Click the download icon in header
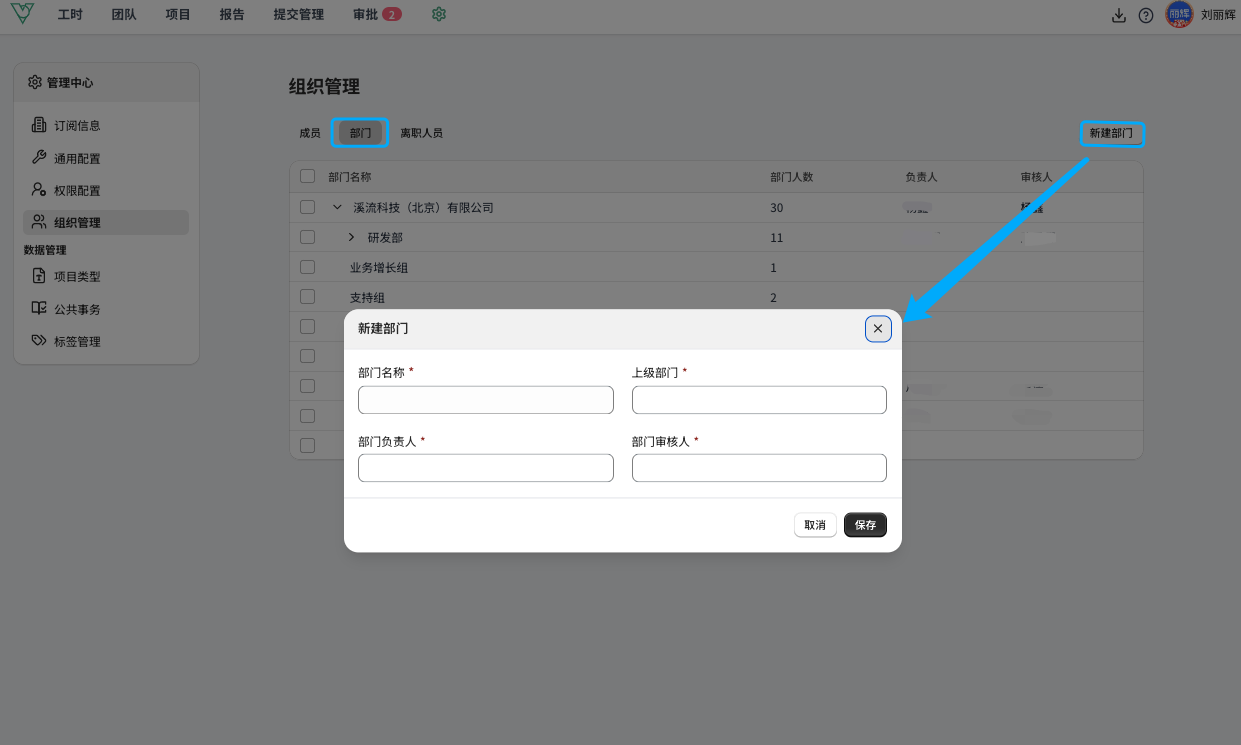 pyautogui.click(x=1119, y=15)
